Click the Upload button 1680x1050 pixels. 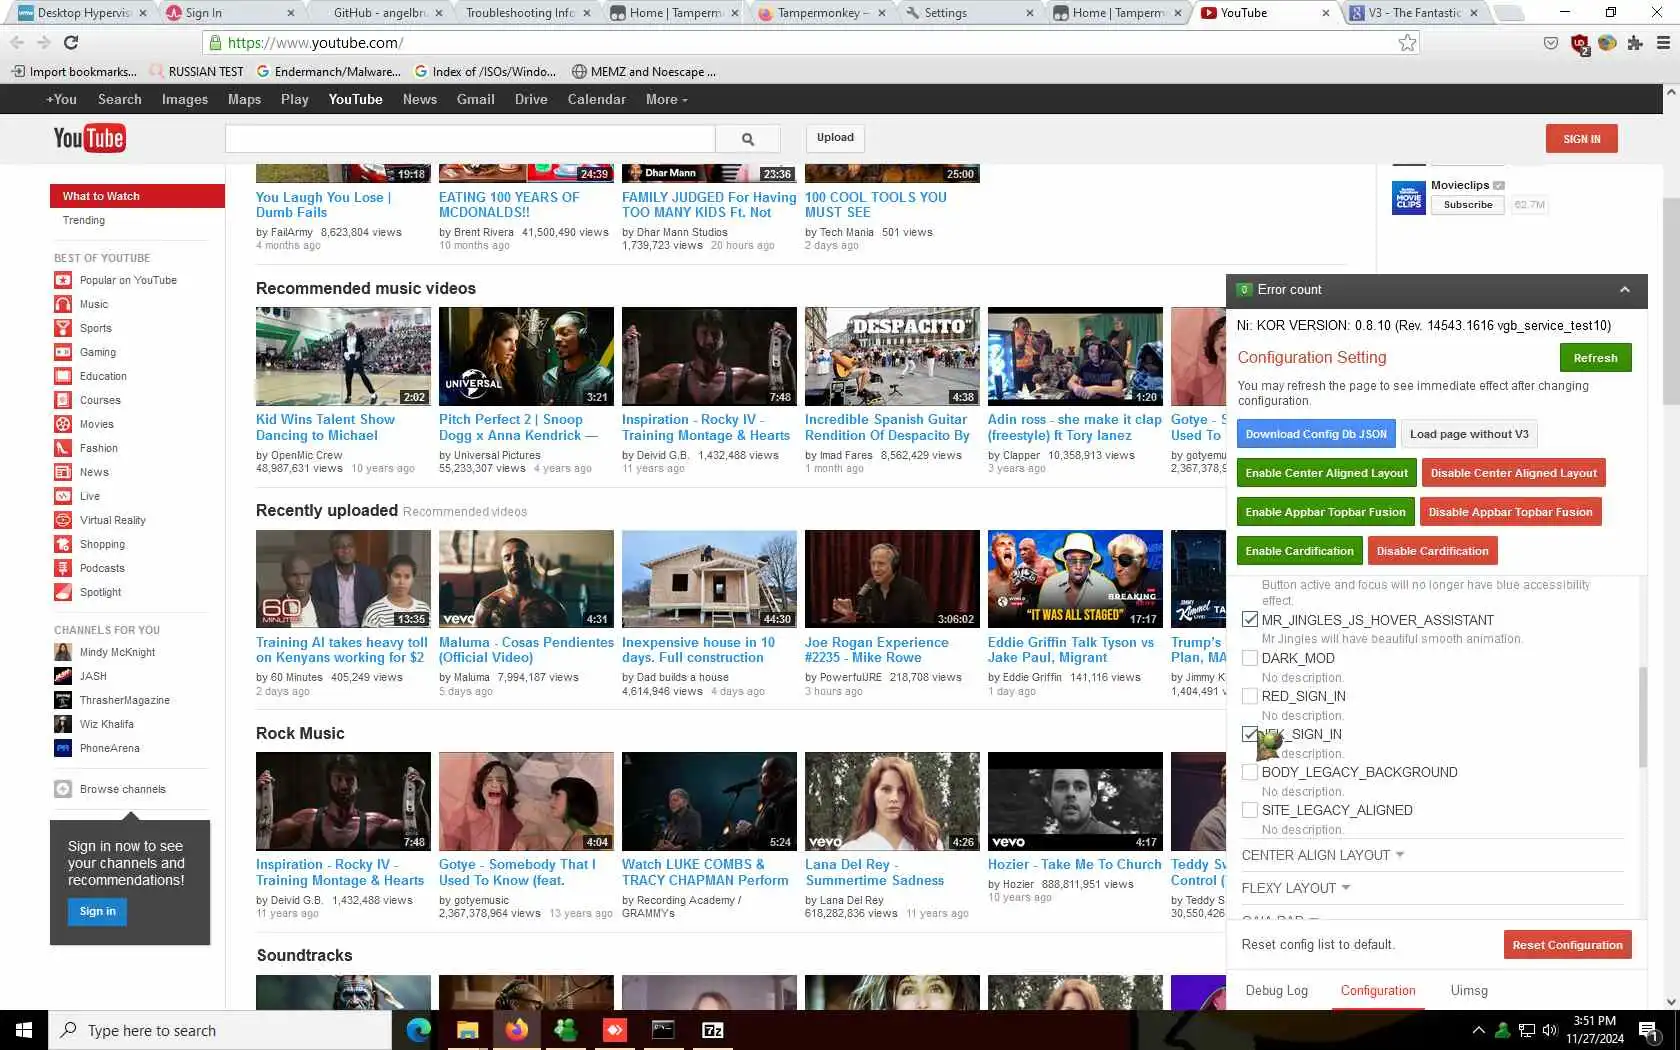(835, 138)
